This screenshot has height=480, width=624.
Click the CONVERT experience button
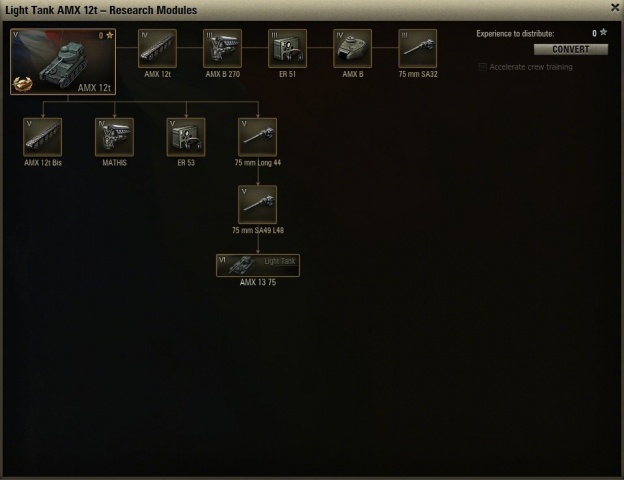coord(571,49)
